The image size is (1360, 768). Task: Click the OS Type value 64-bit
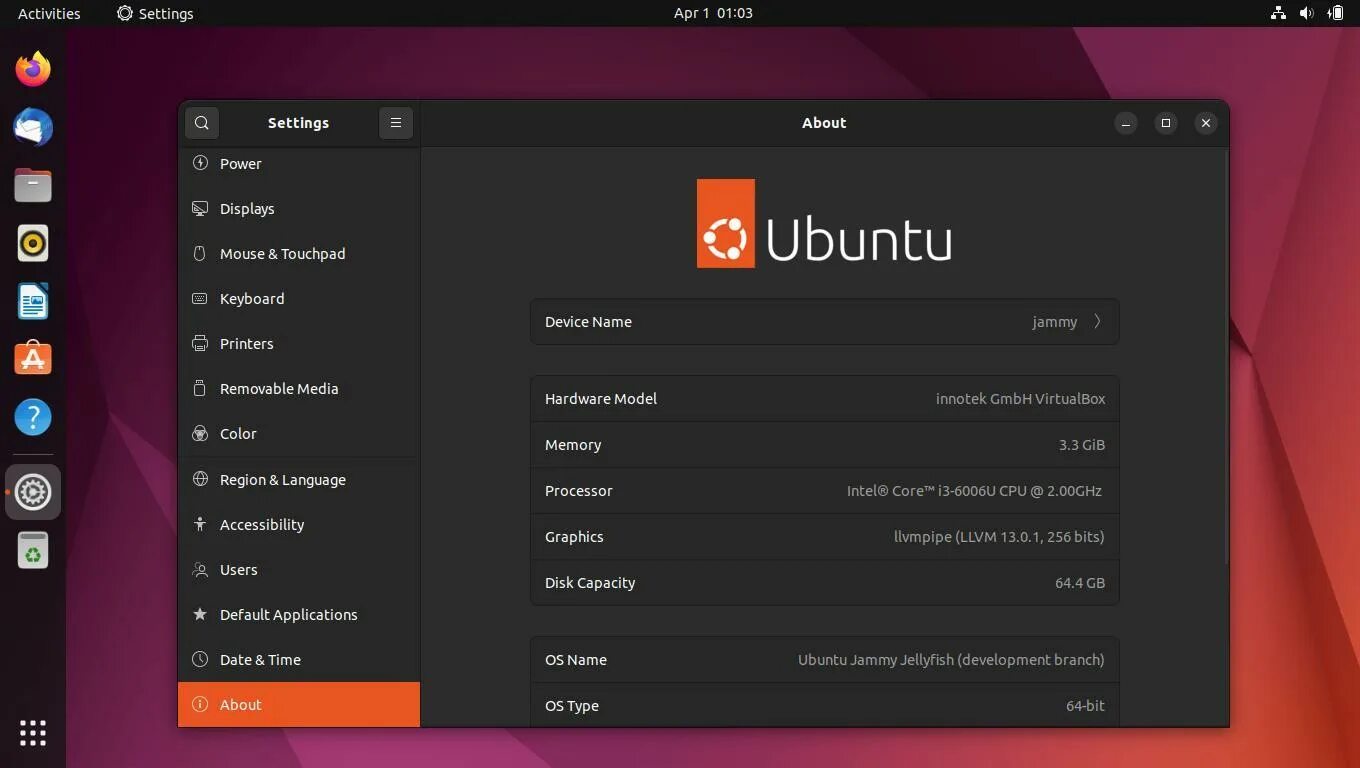1085,705
